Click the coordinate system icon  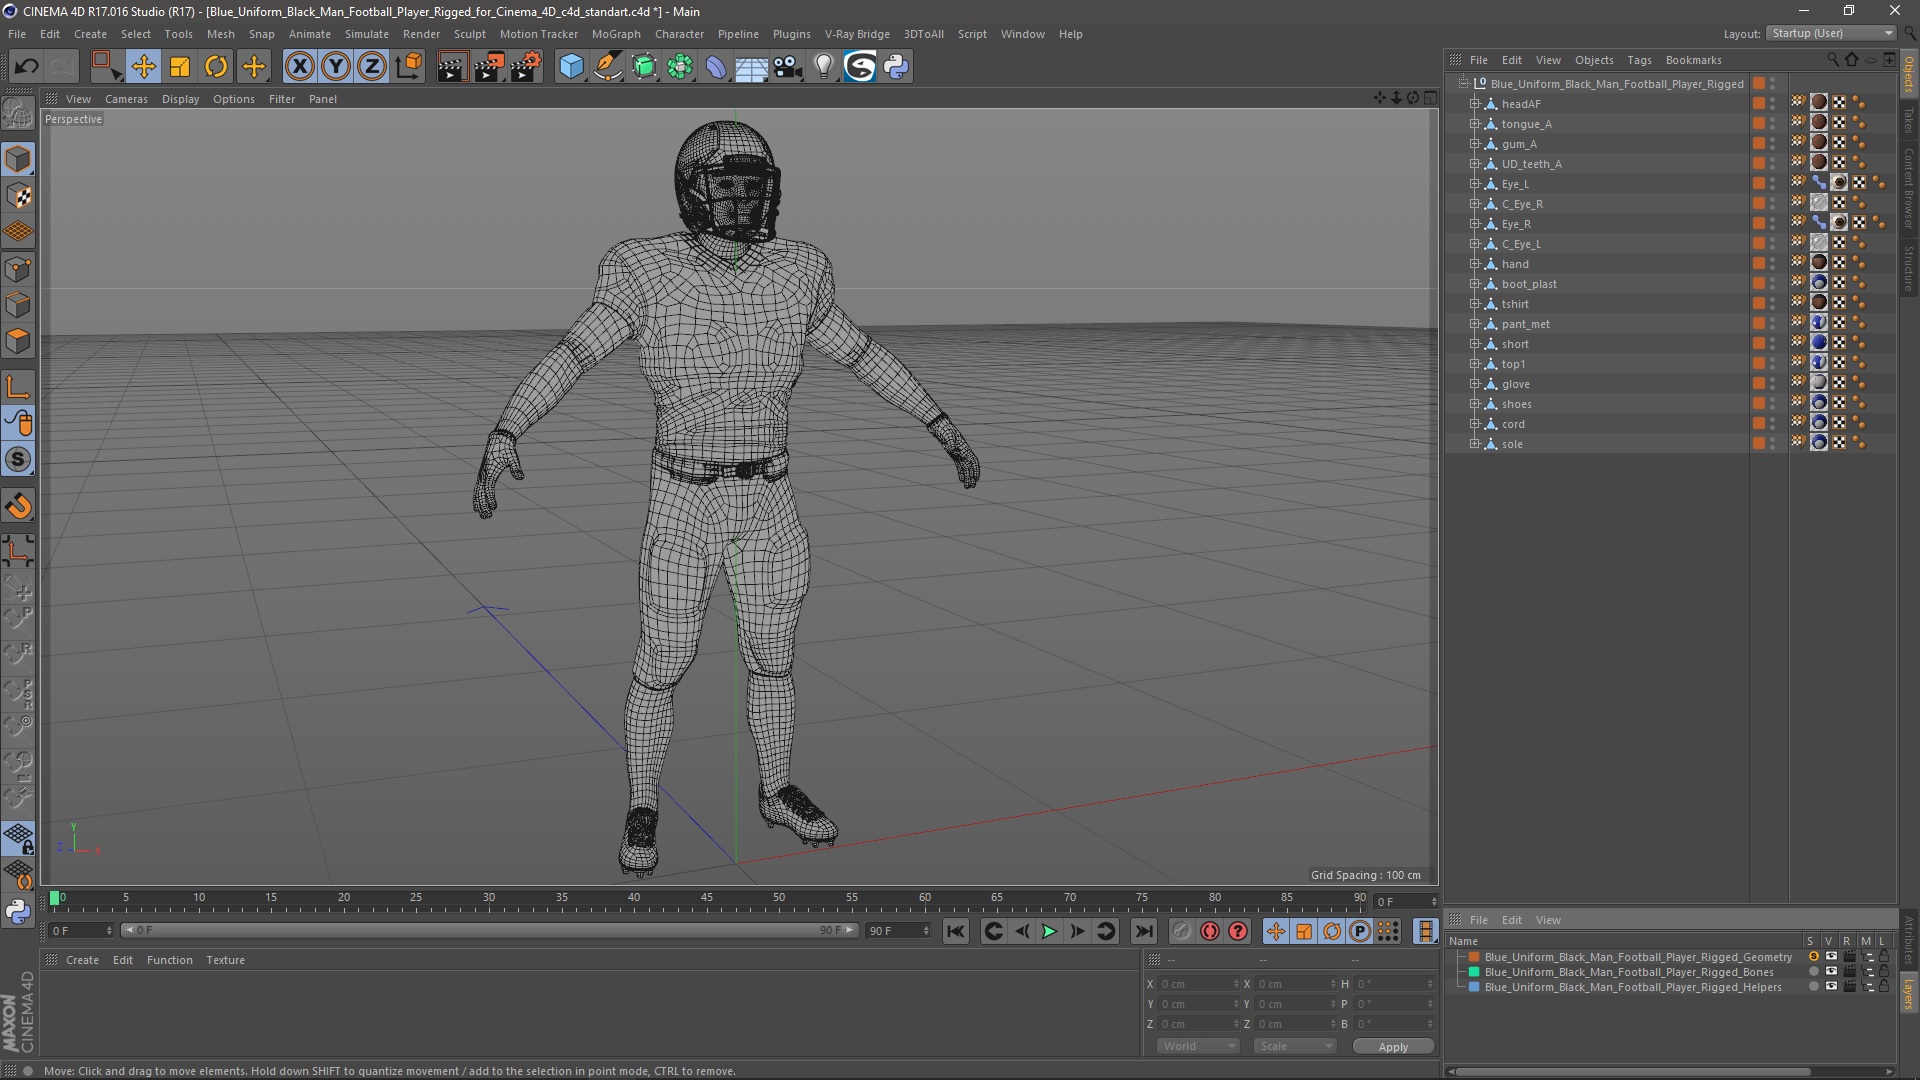click(x=409, y=67)
